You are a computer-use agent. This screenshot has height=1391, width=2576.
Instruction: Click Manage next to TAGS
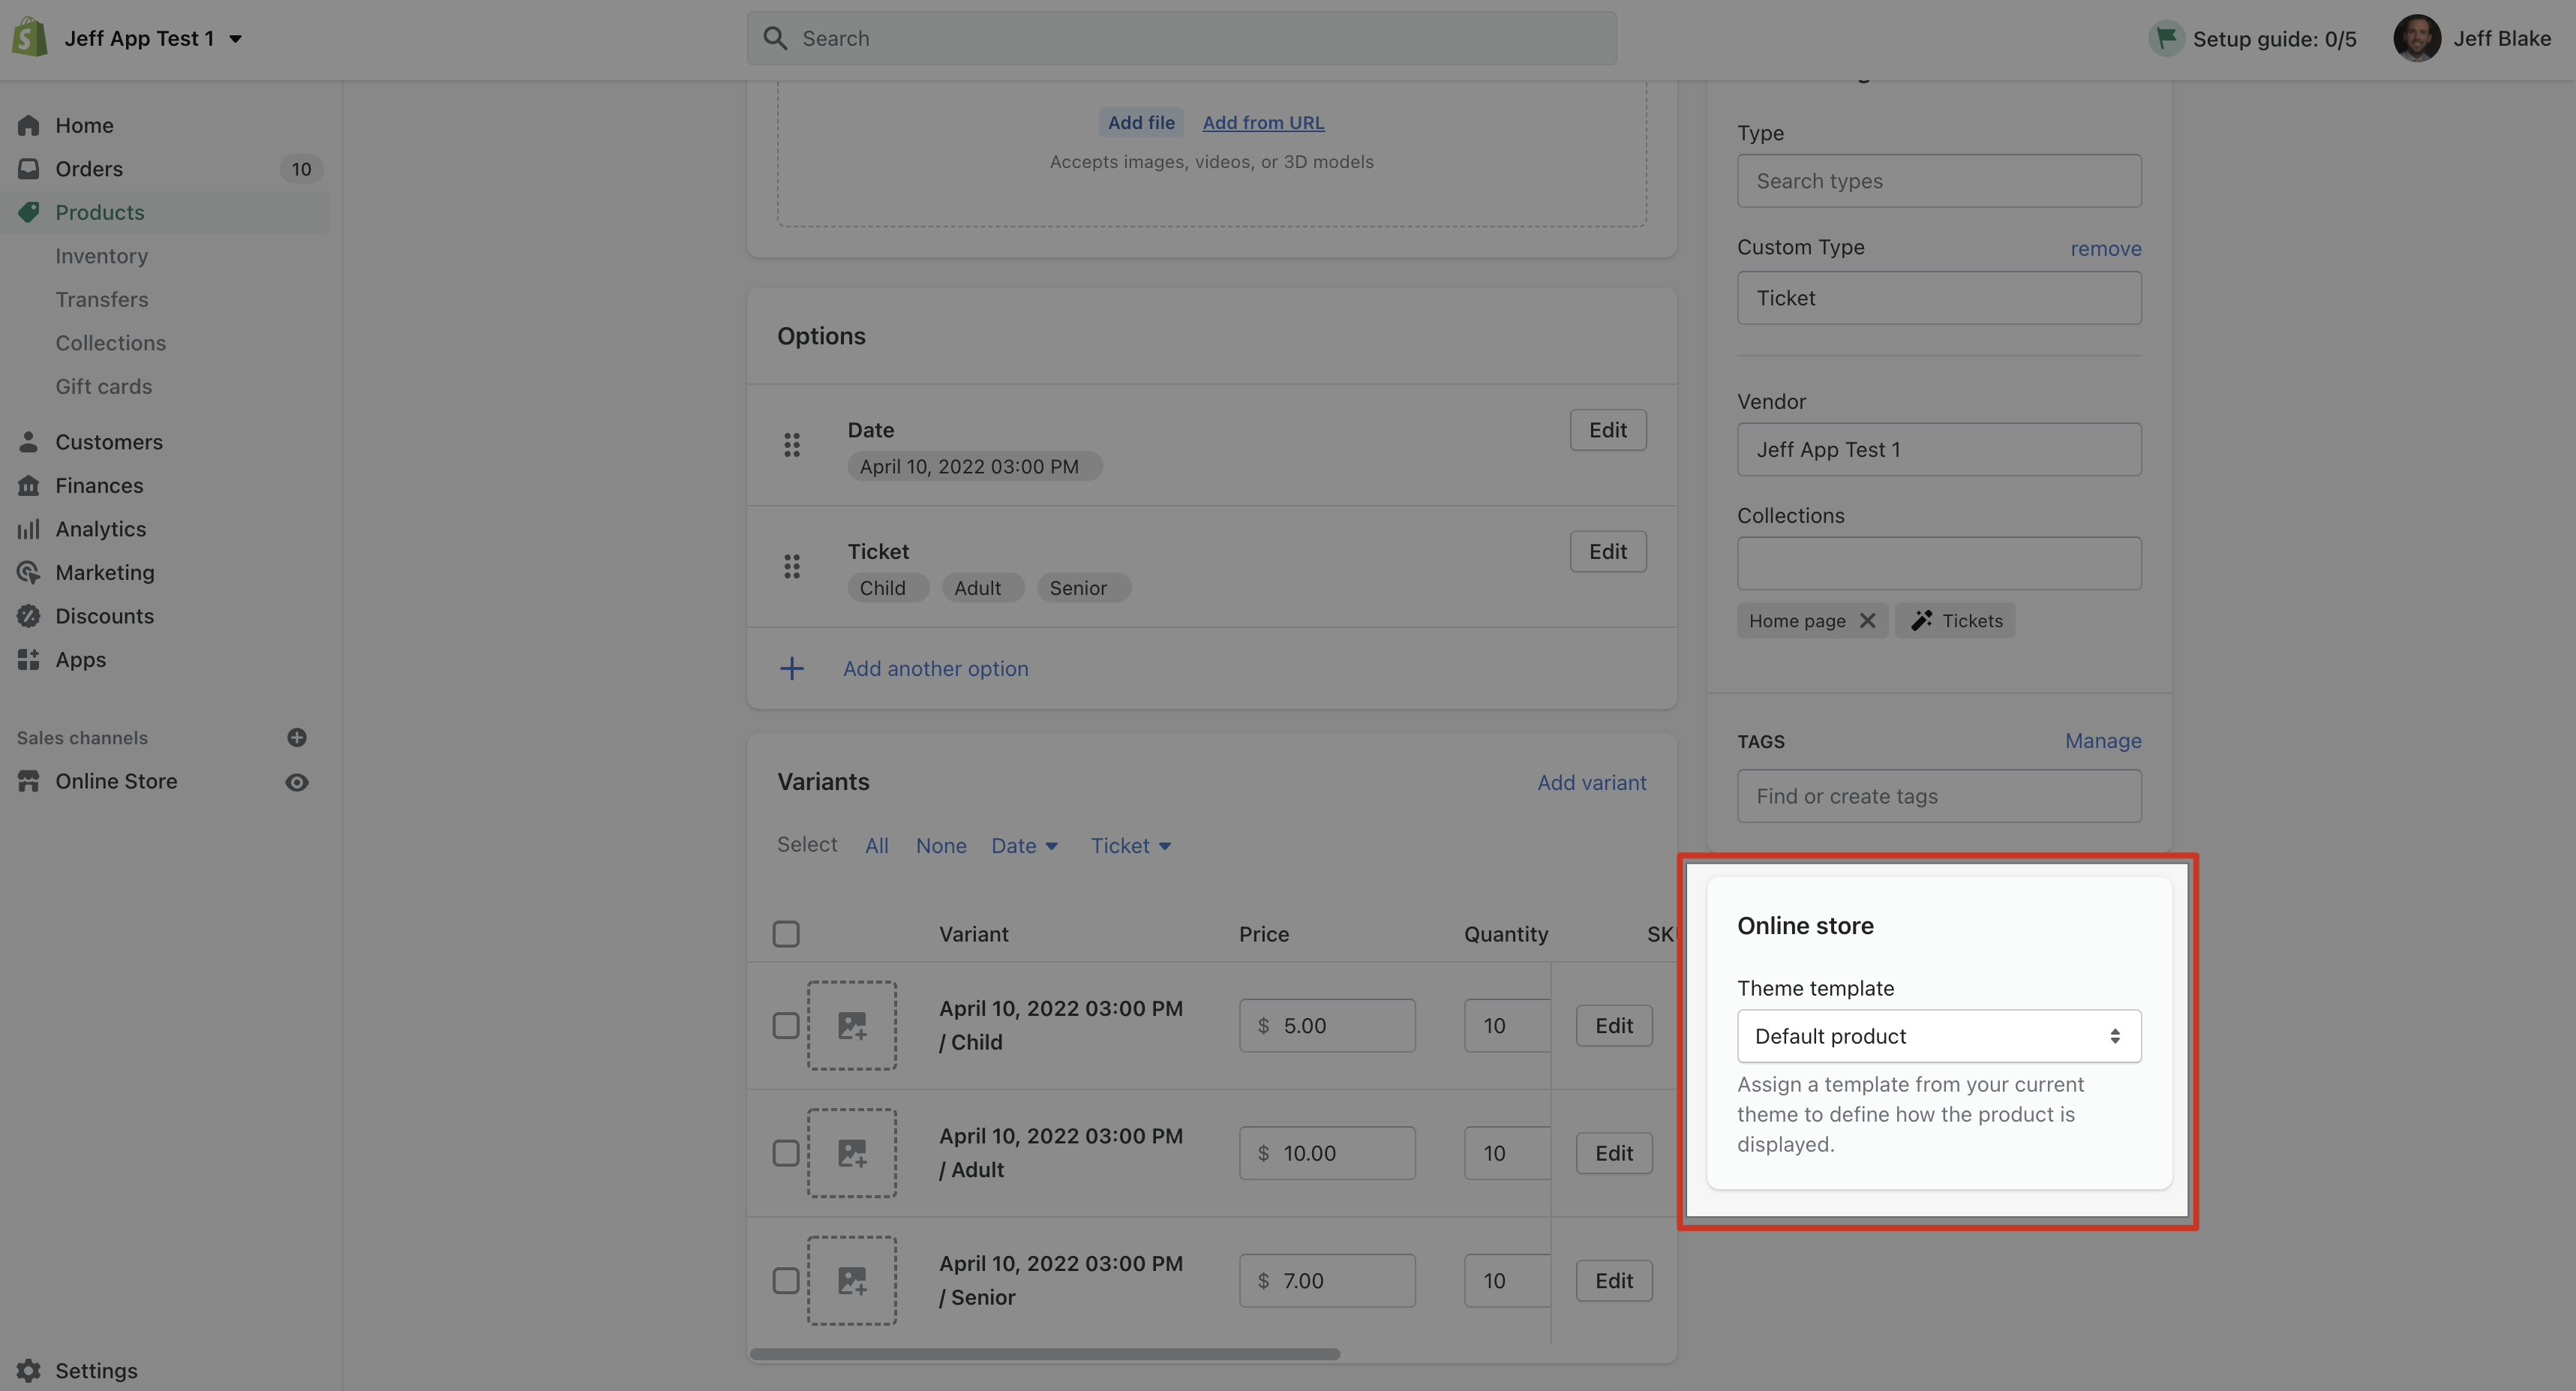tap(2103, 740)
